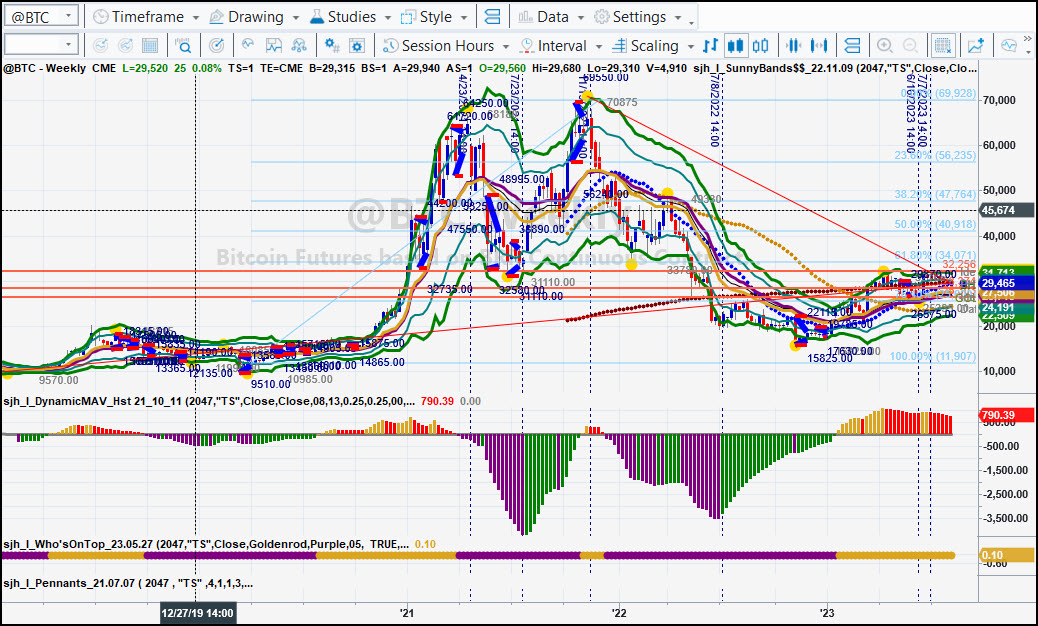Expand the Interval dropdown arrow

tap(598, 46)
